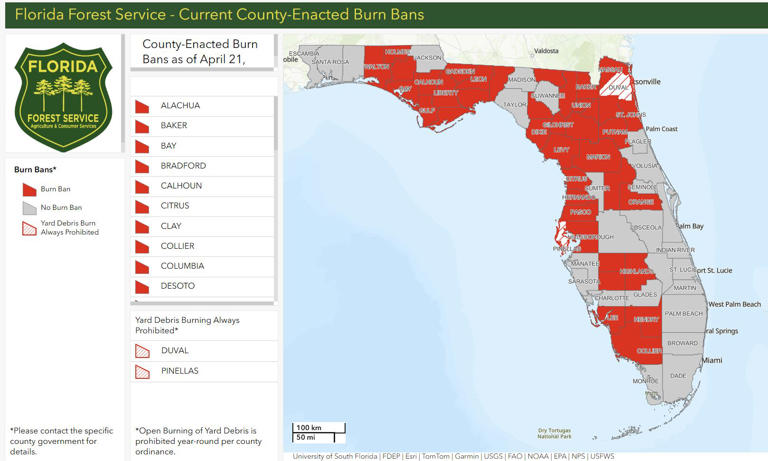Click the gray No Burn Ban legend swatch
The width and height of the screenshot is (768, 461).
tap(29, 208)
